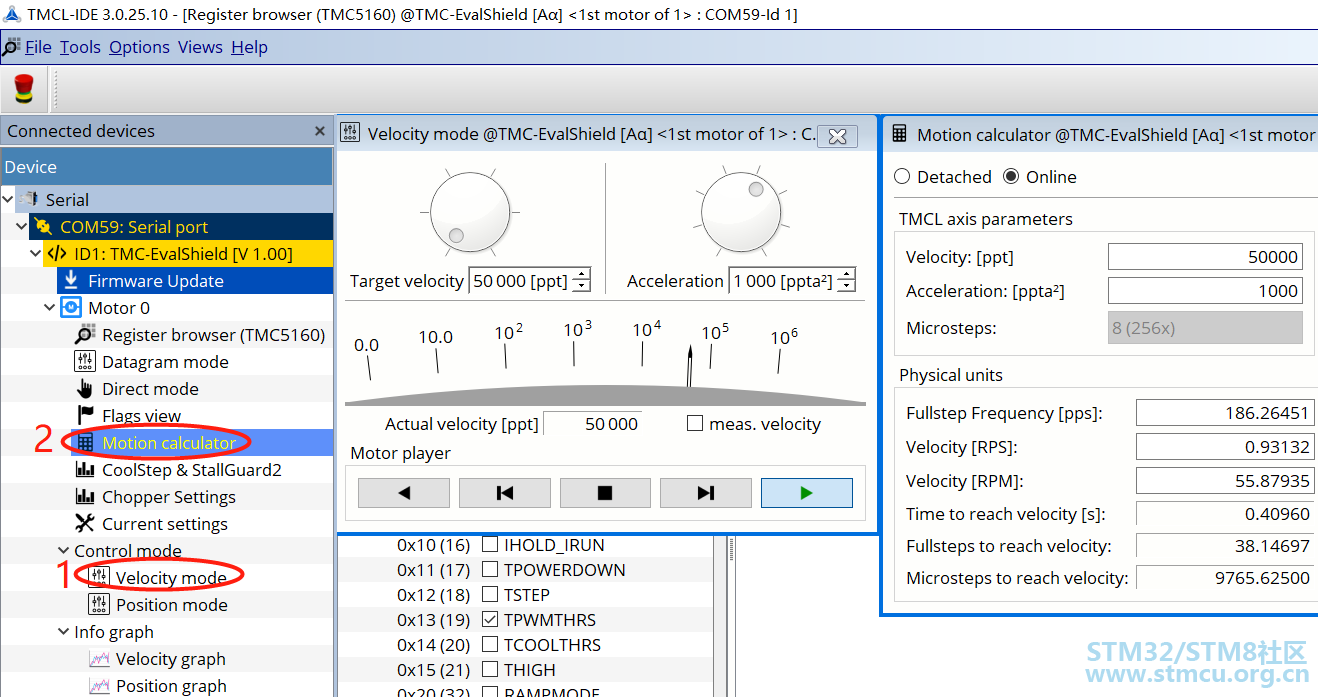Collapse the Serial tree node
The height and width of the screenshot is (697, 1318).
tap(8, 200)
